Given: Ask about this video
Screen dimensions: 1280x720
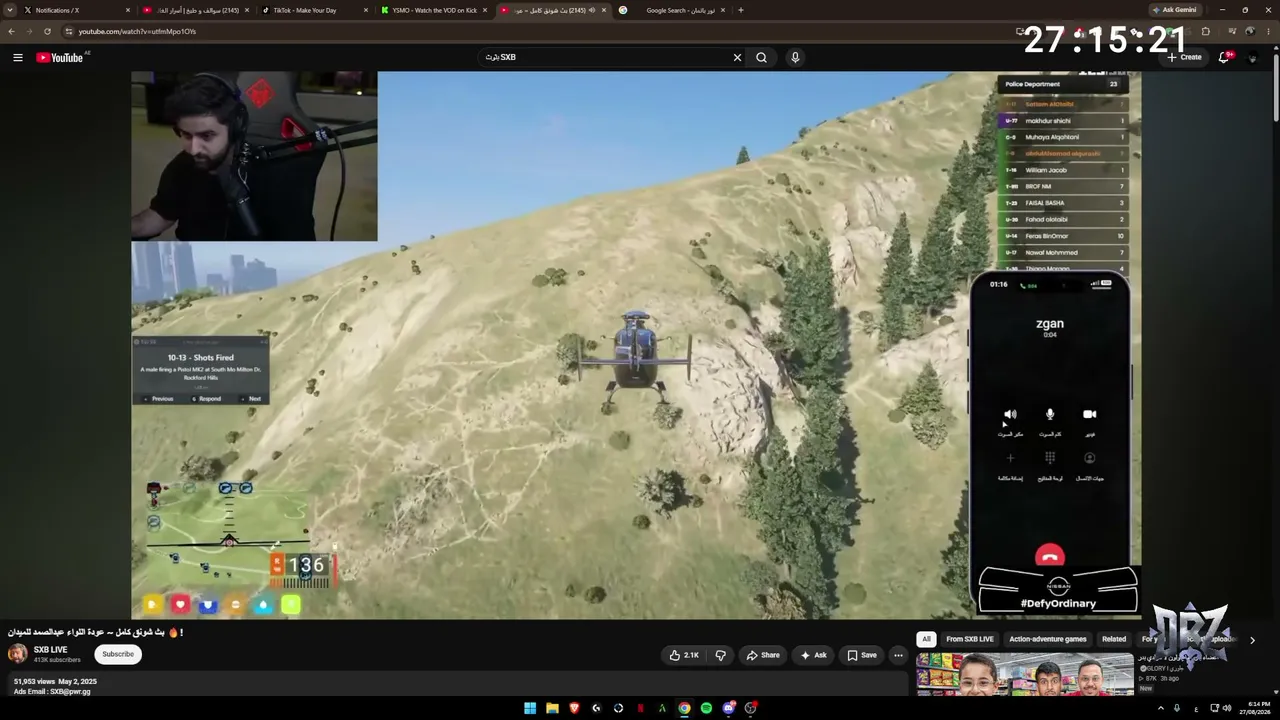Looking at the screenshot, I should tap(813, 655).
